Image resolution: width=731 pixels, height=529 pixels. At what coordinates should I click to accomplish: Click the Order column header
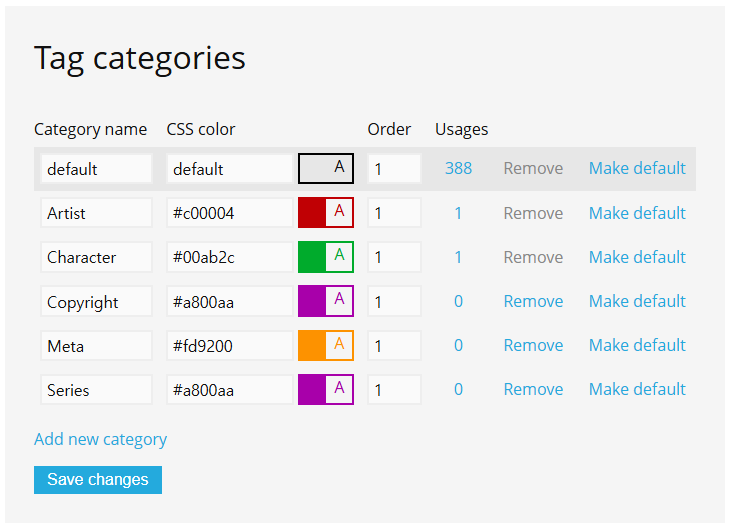pyautogui.click(x=389, y=129)
